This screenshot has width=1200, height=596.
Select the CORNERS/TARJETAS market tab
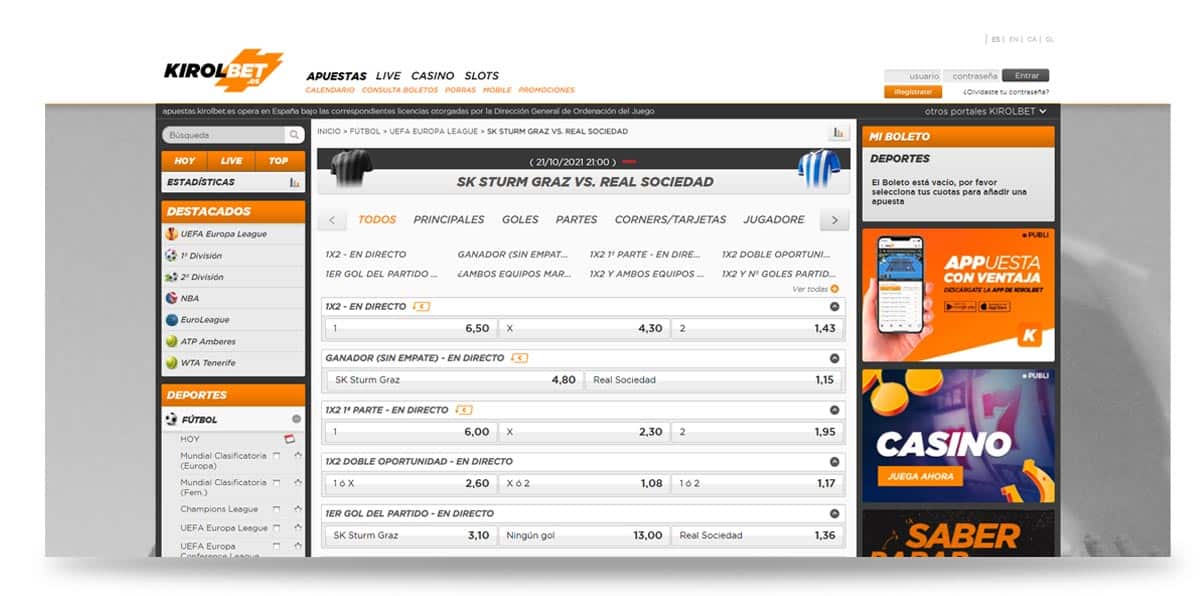tap(670, 220)
